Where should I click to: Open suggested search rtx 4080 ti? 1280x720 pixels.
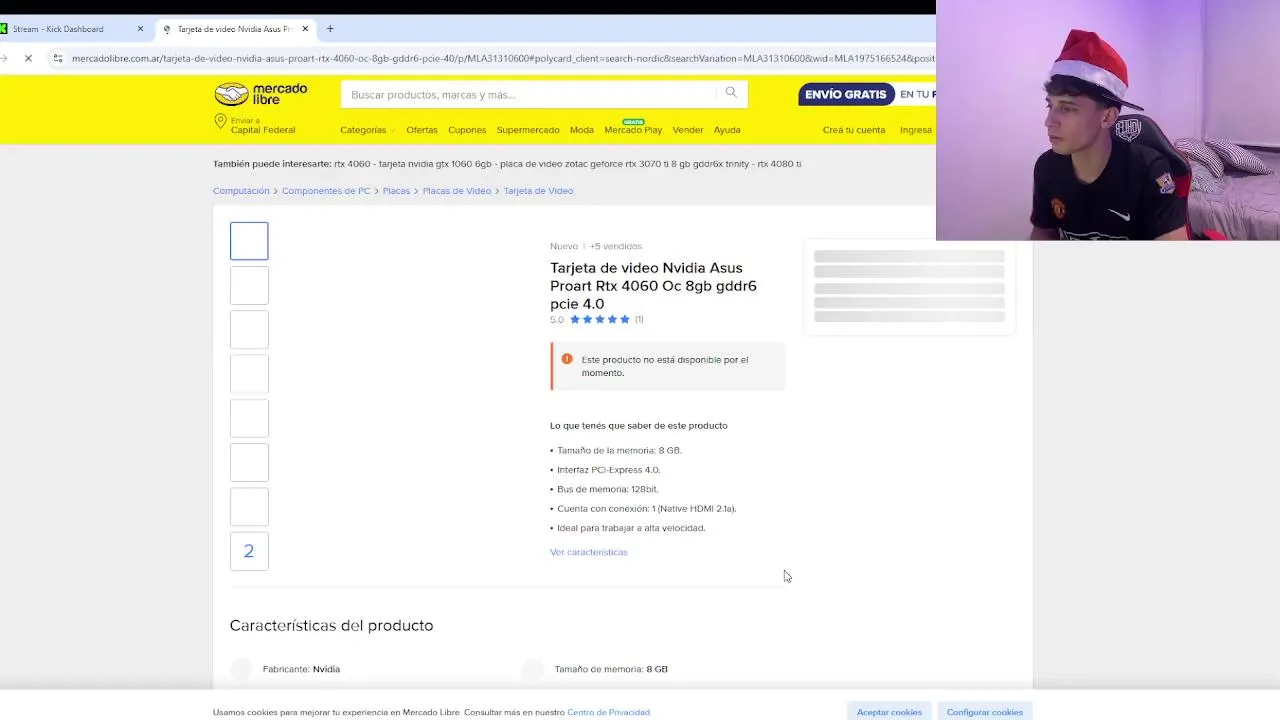(779, 164)
